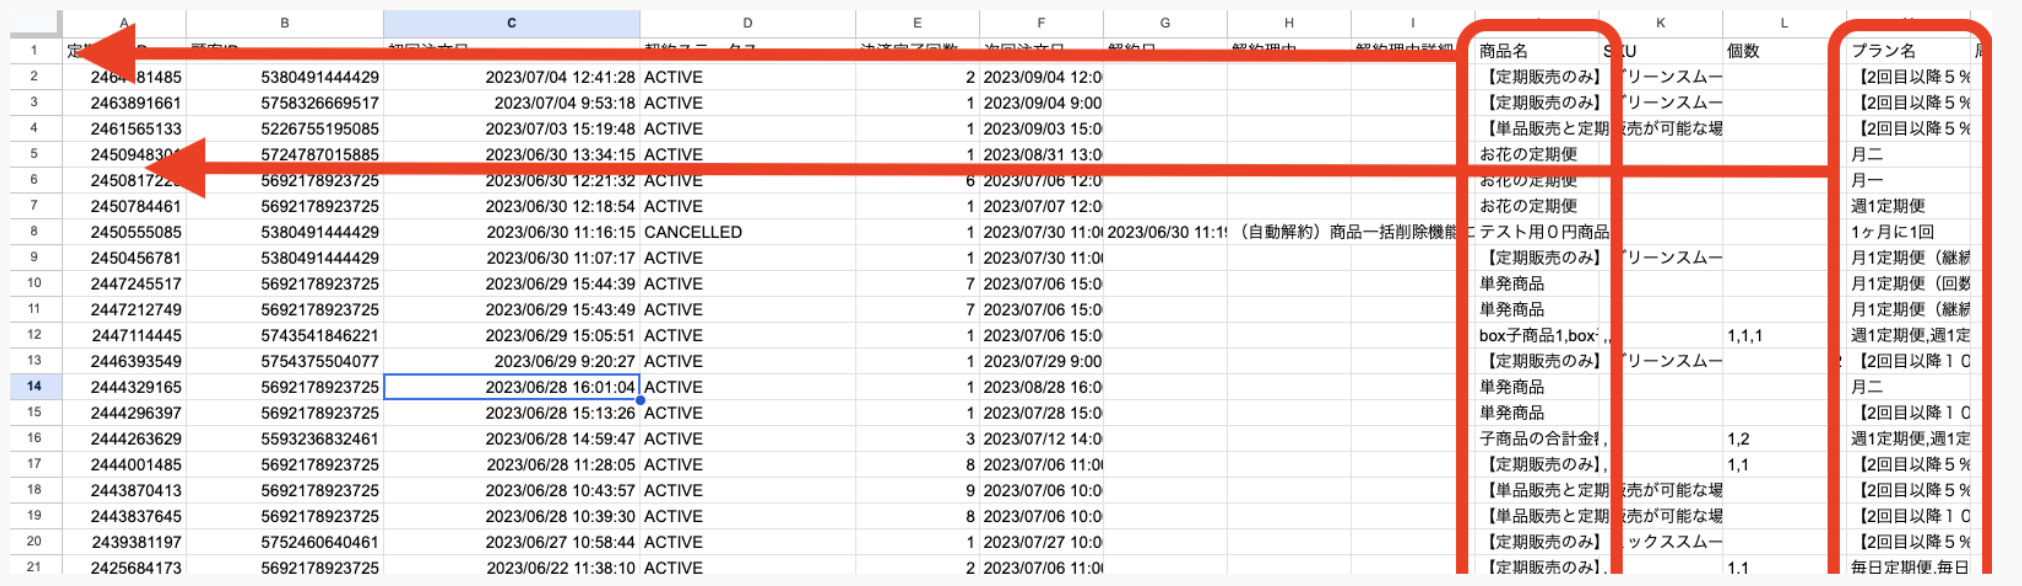Select cell 2023/07/04 12:41:28
Image resolution: width=2022 pixels, height=586 pixels.
511,77
